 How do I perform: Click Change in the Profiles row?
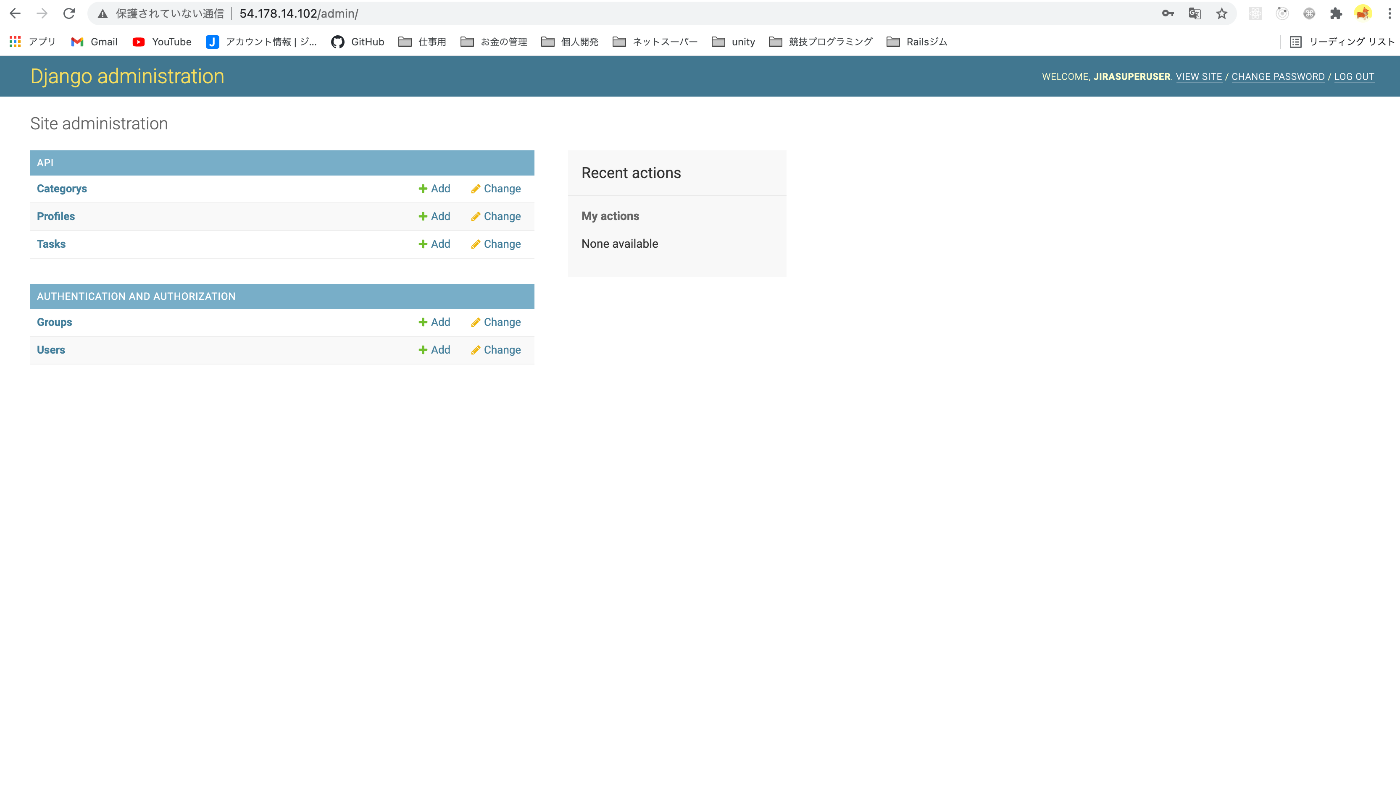(x=496, y=216)
